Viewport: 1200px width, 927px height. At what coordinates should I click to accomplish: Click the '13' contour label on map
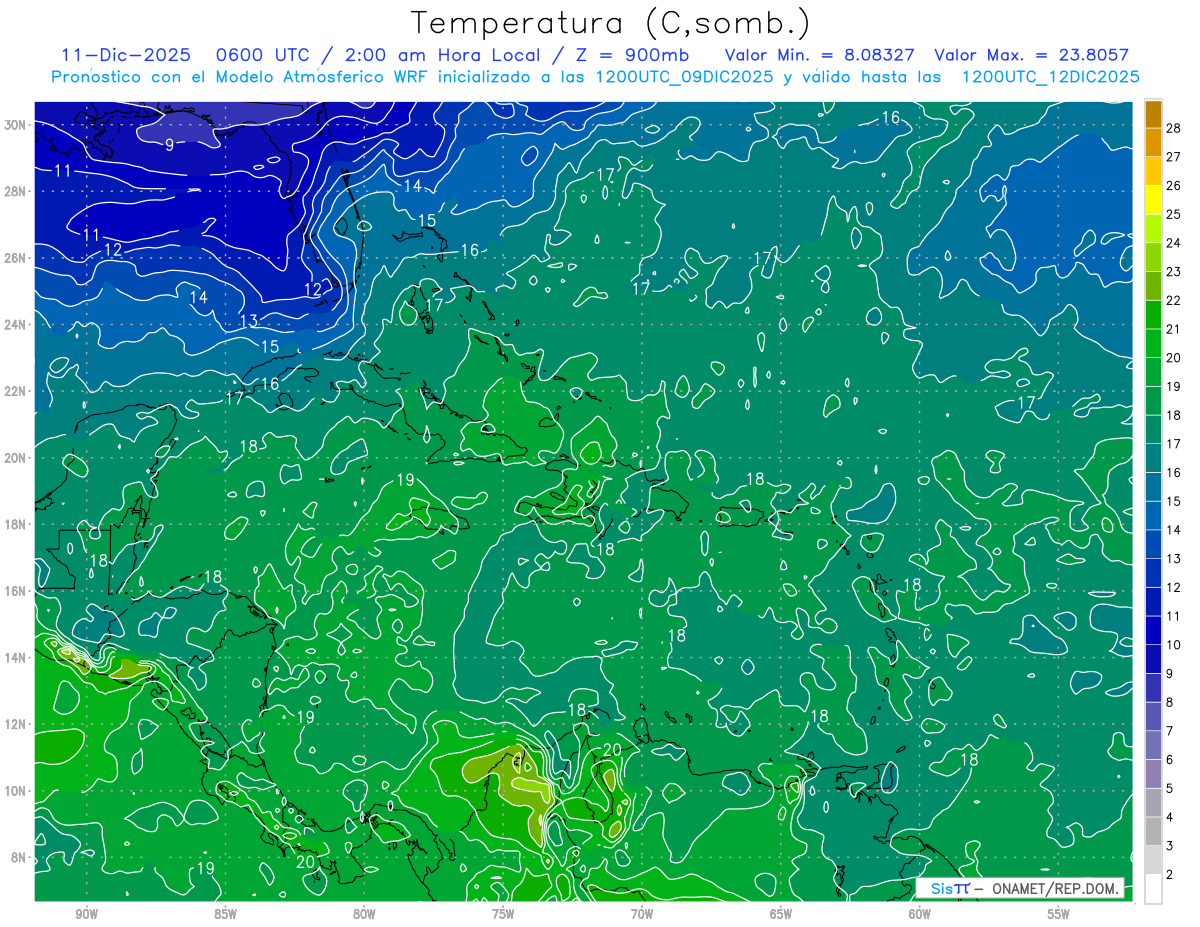(249, 321)
